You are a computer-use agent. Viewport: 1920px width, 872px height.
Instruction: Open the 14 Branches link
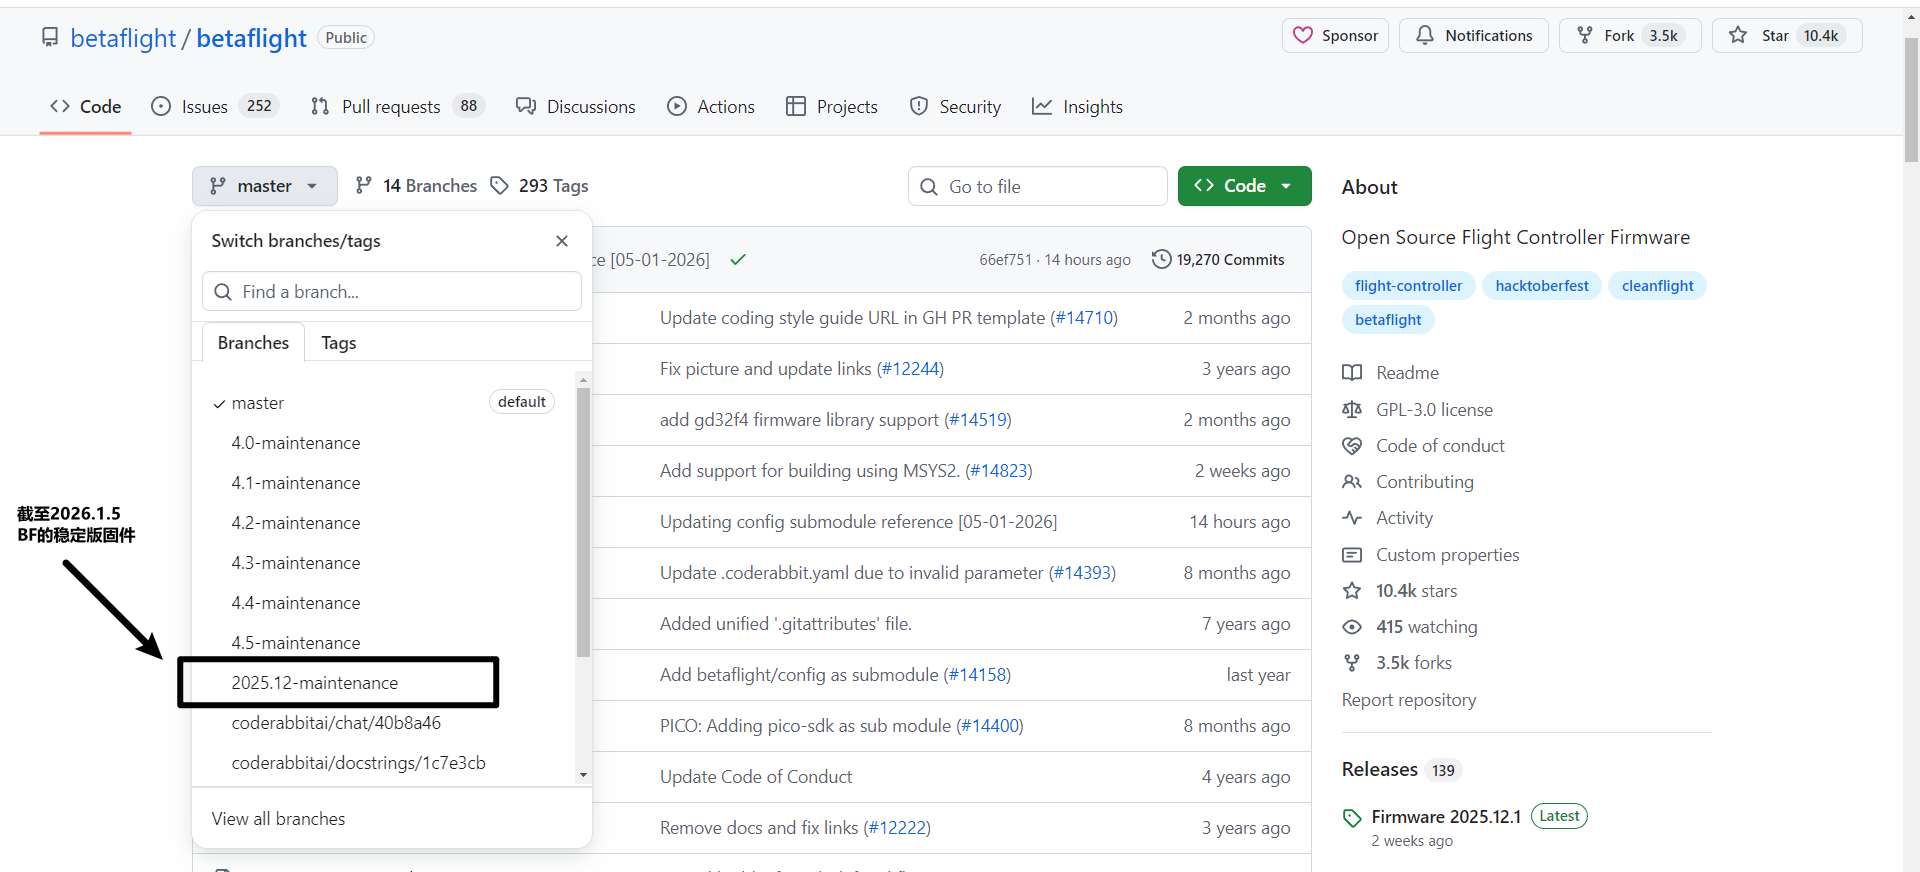416,186
